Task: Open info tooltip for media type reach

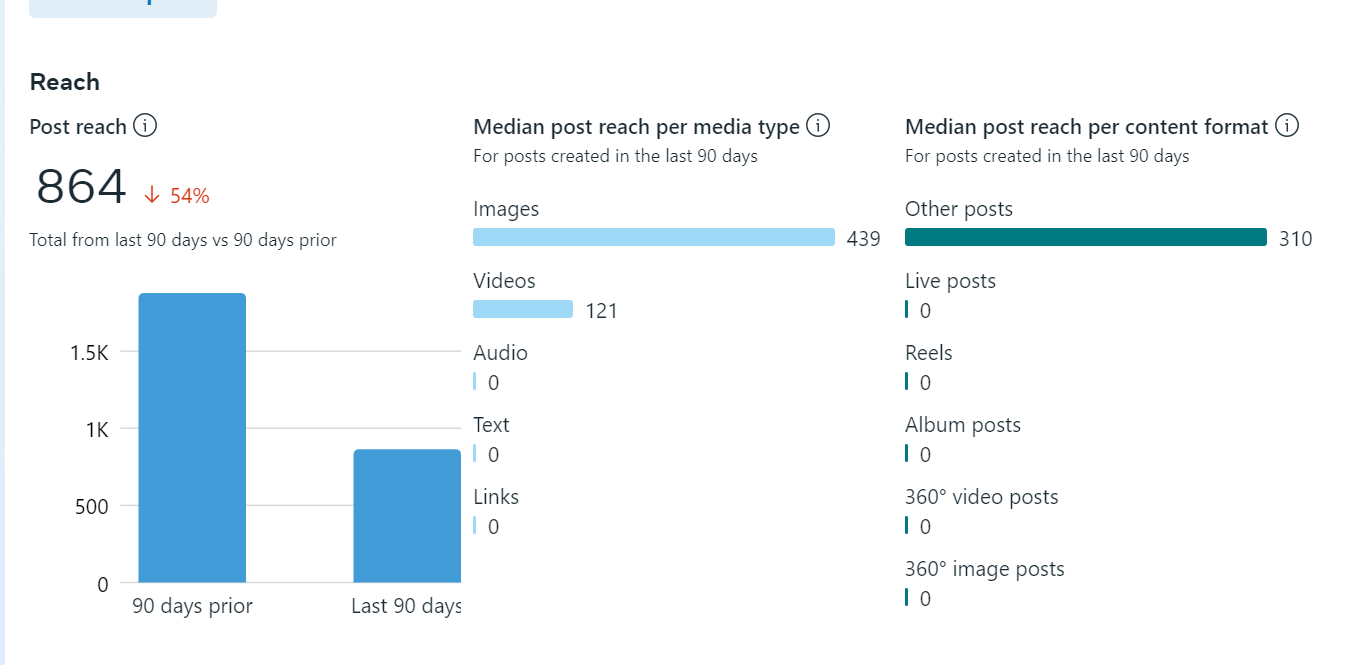Action: tap(818, 126)
